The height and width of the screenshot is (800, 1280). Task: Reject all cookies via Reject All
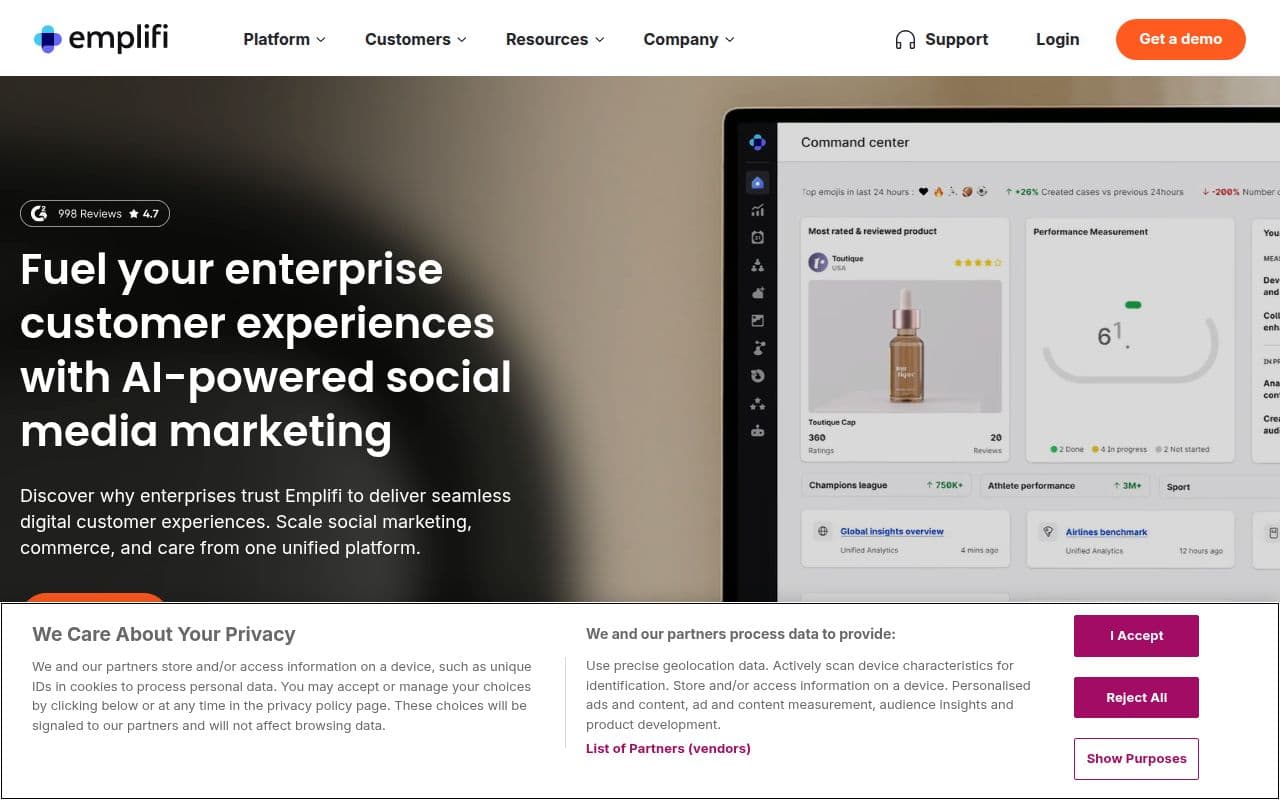[1136, 697]
